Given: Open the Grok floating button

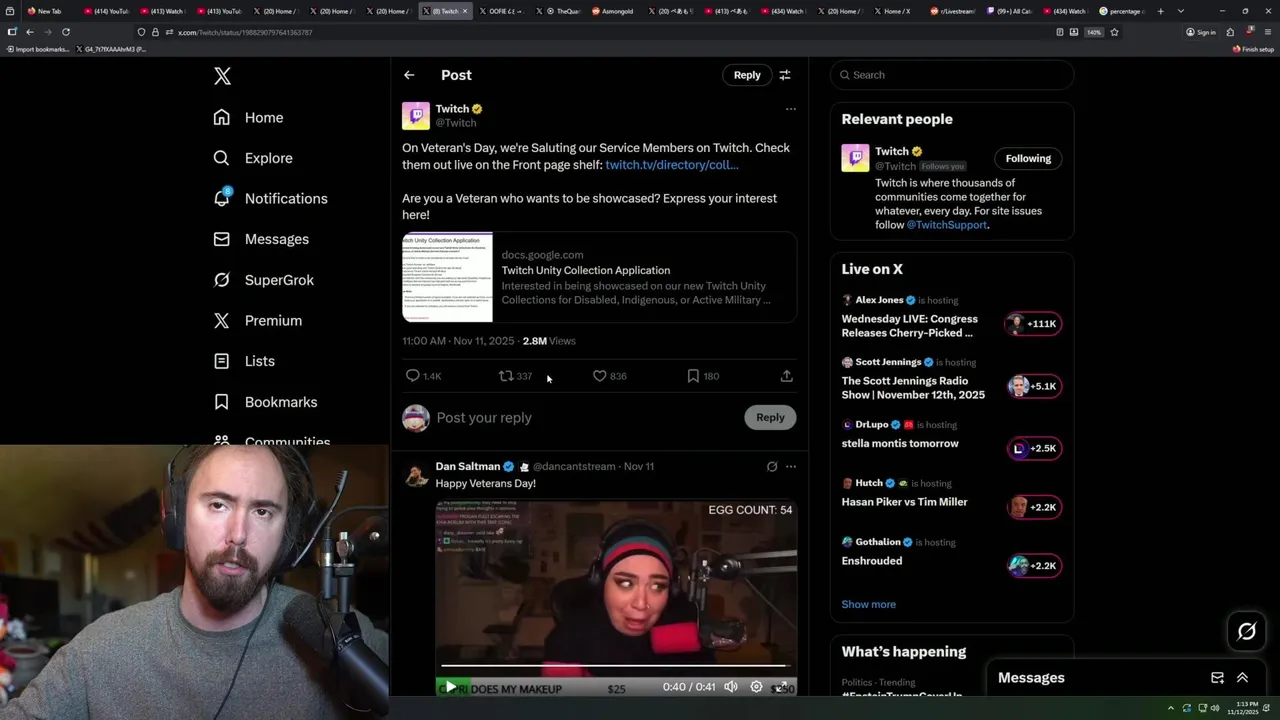Looking at the screenshot, I should 1246,631.
